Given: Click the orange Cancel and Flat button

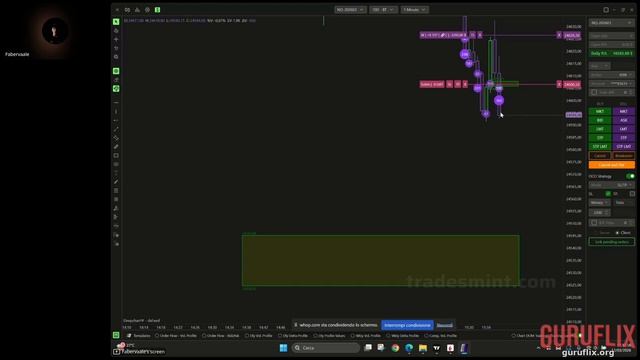Looking at the screenshot, I should (x=611, y=165).
